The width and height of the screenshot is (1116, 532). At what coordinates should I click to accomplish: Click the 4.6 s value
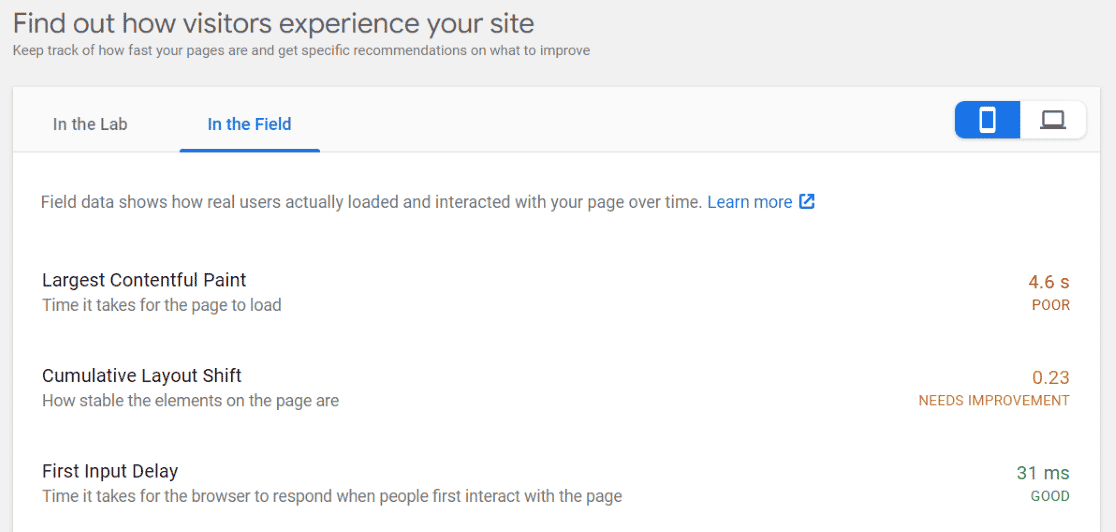(1048, 282)
